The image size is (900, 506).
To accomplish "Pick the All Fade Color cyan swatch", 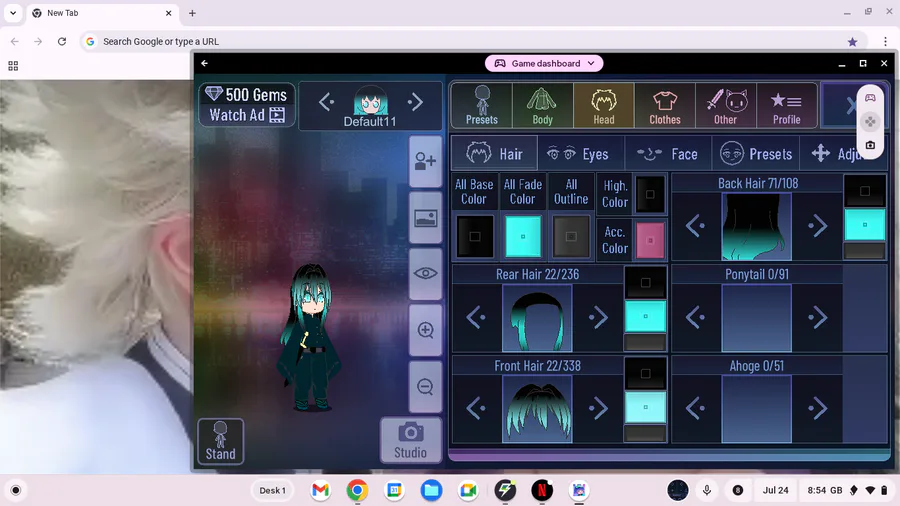I will coord(523,236).
